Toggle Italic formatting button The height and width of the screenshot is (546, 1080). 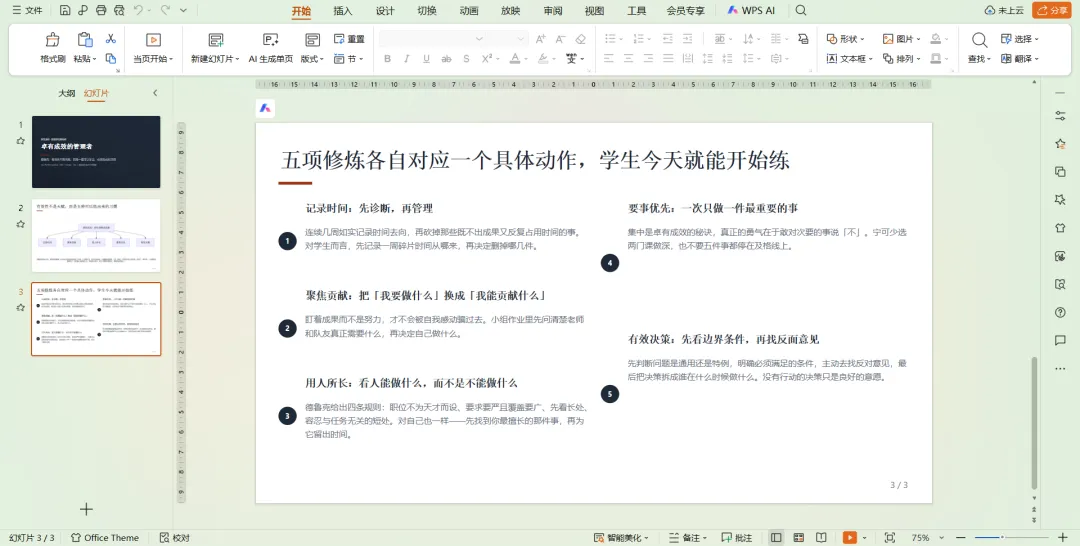click(x=407, y=59)
